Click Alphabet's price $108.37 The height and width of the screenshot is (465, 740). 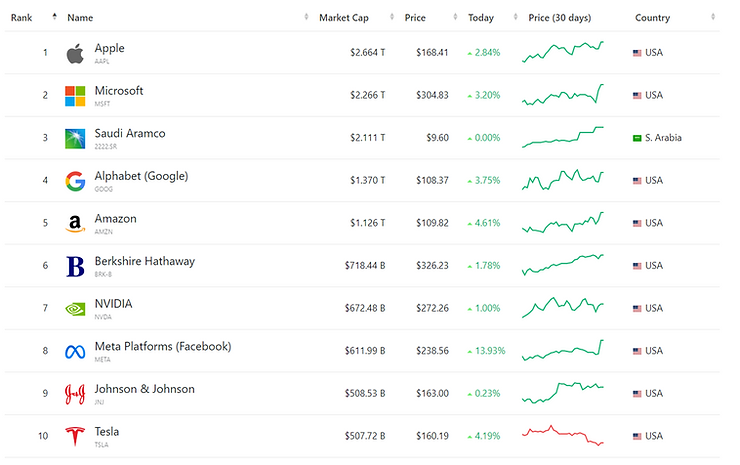click(x=432, y=180)
